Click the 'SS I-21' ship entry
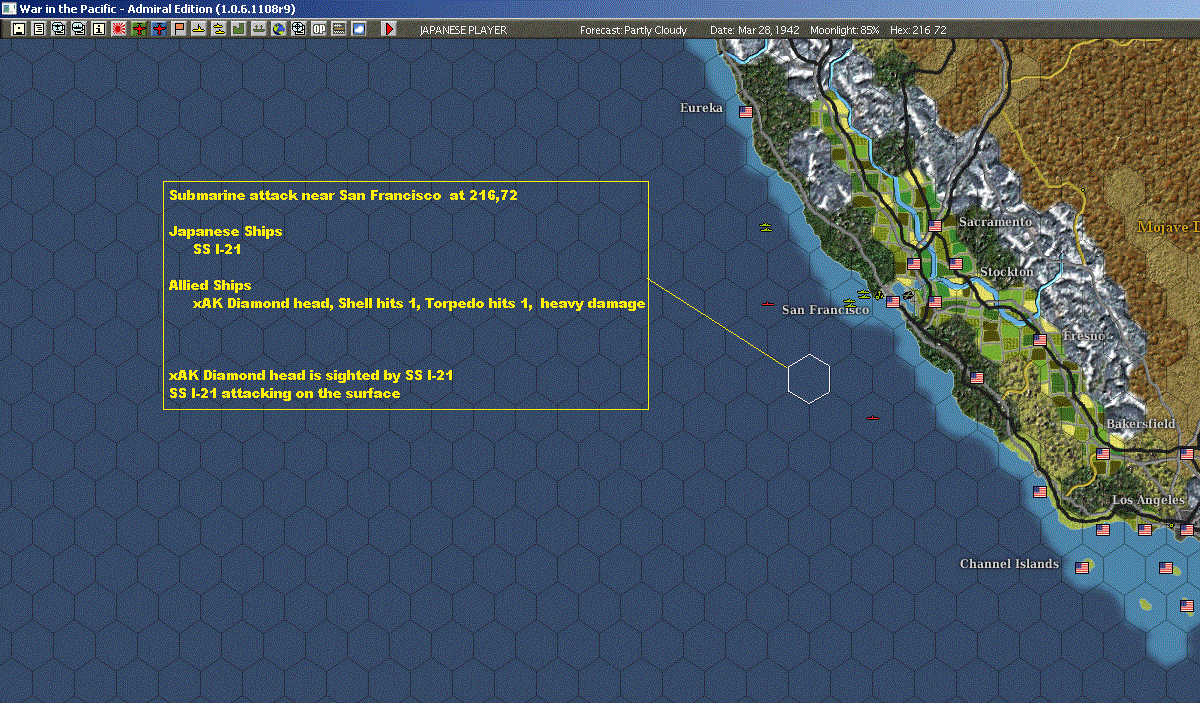Screen dimensions: 1200x703 [x=217, y=249]
